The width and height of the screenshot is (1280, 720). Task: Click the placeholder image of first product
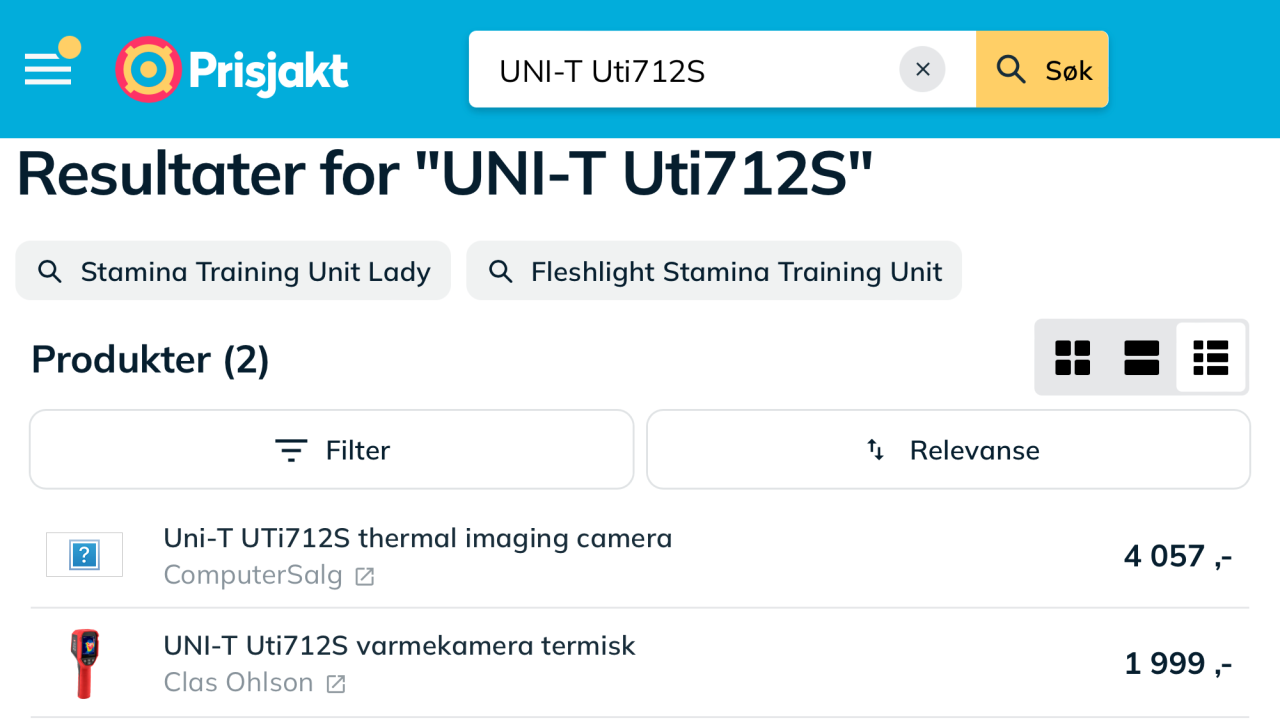[84, 555]
